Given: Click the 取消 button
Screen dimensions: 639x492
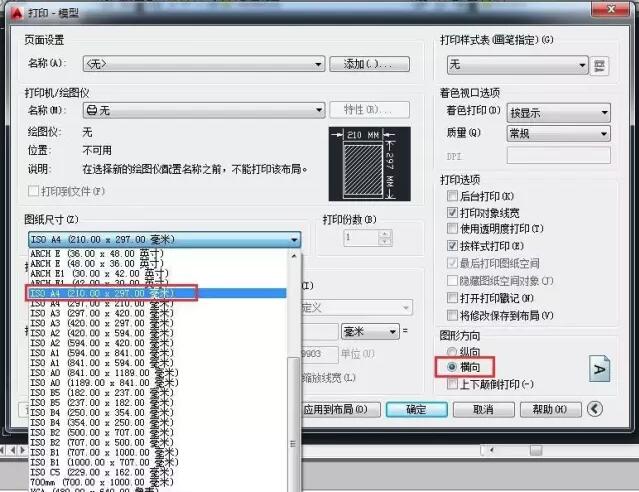Looking at the screenshot, I should coord(483,409).
